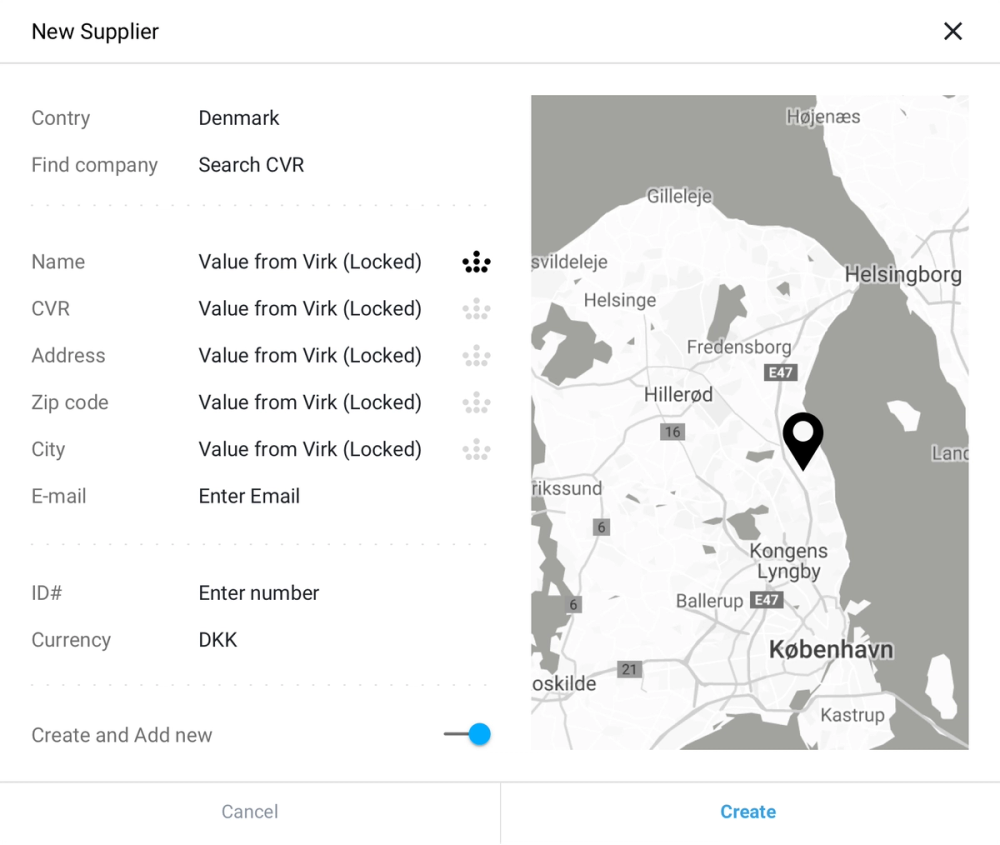1000x845 pixels.
Task: Open the Contry selector showing Denmark
Action: pyautogui.click(x=239, y=118)
